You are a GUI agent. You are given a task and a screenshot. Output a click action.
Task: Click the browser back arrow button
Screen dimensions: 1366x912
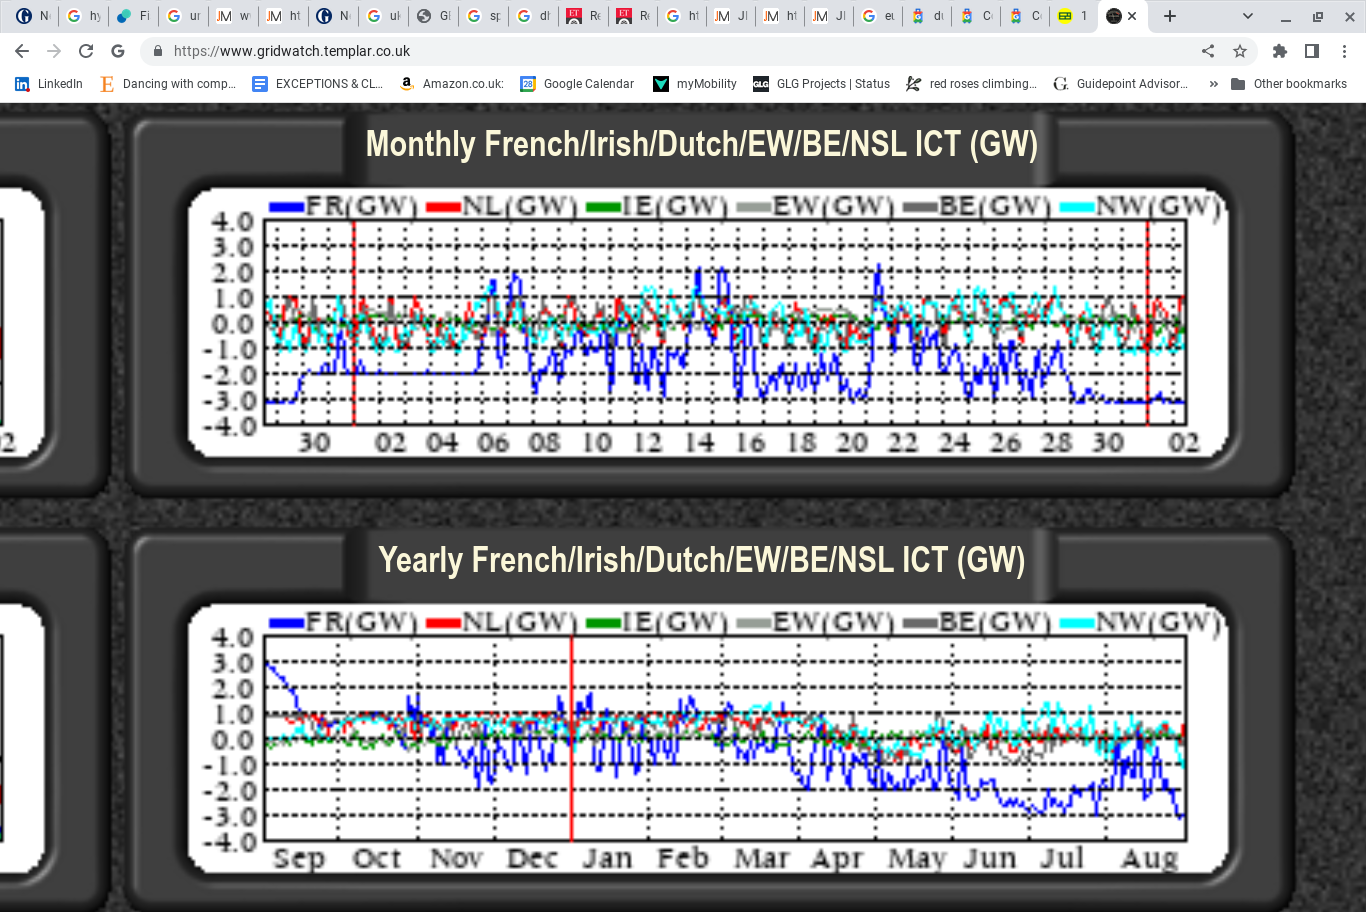coord(22,51)
